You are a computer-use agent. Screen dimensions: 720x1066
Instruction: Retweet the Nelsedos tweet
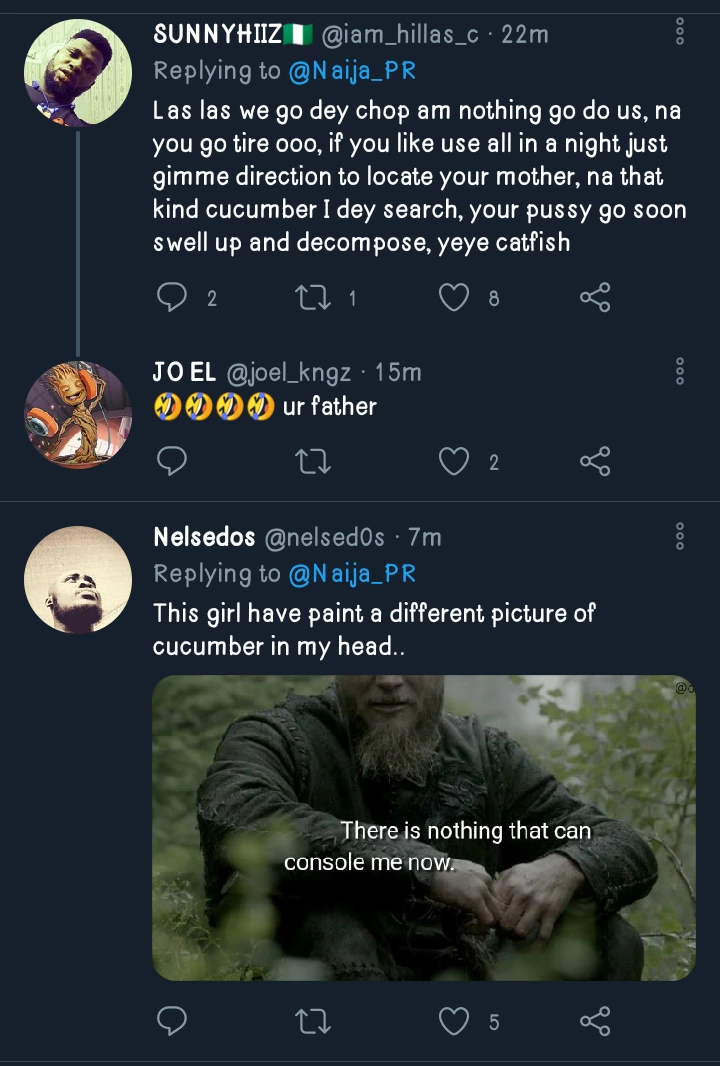pos(315,1020)
